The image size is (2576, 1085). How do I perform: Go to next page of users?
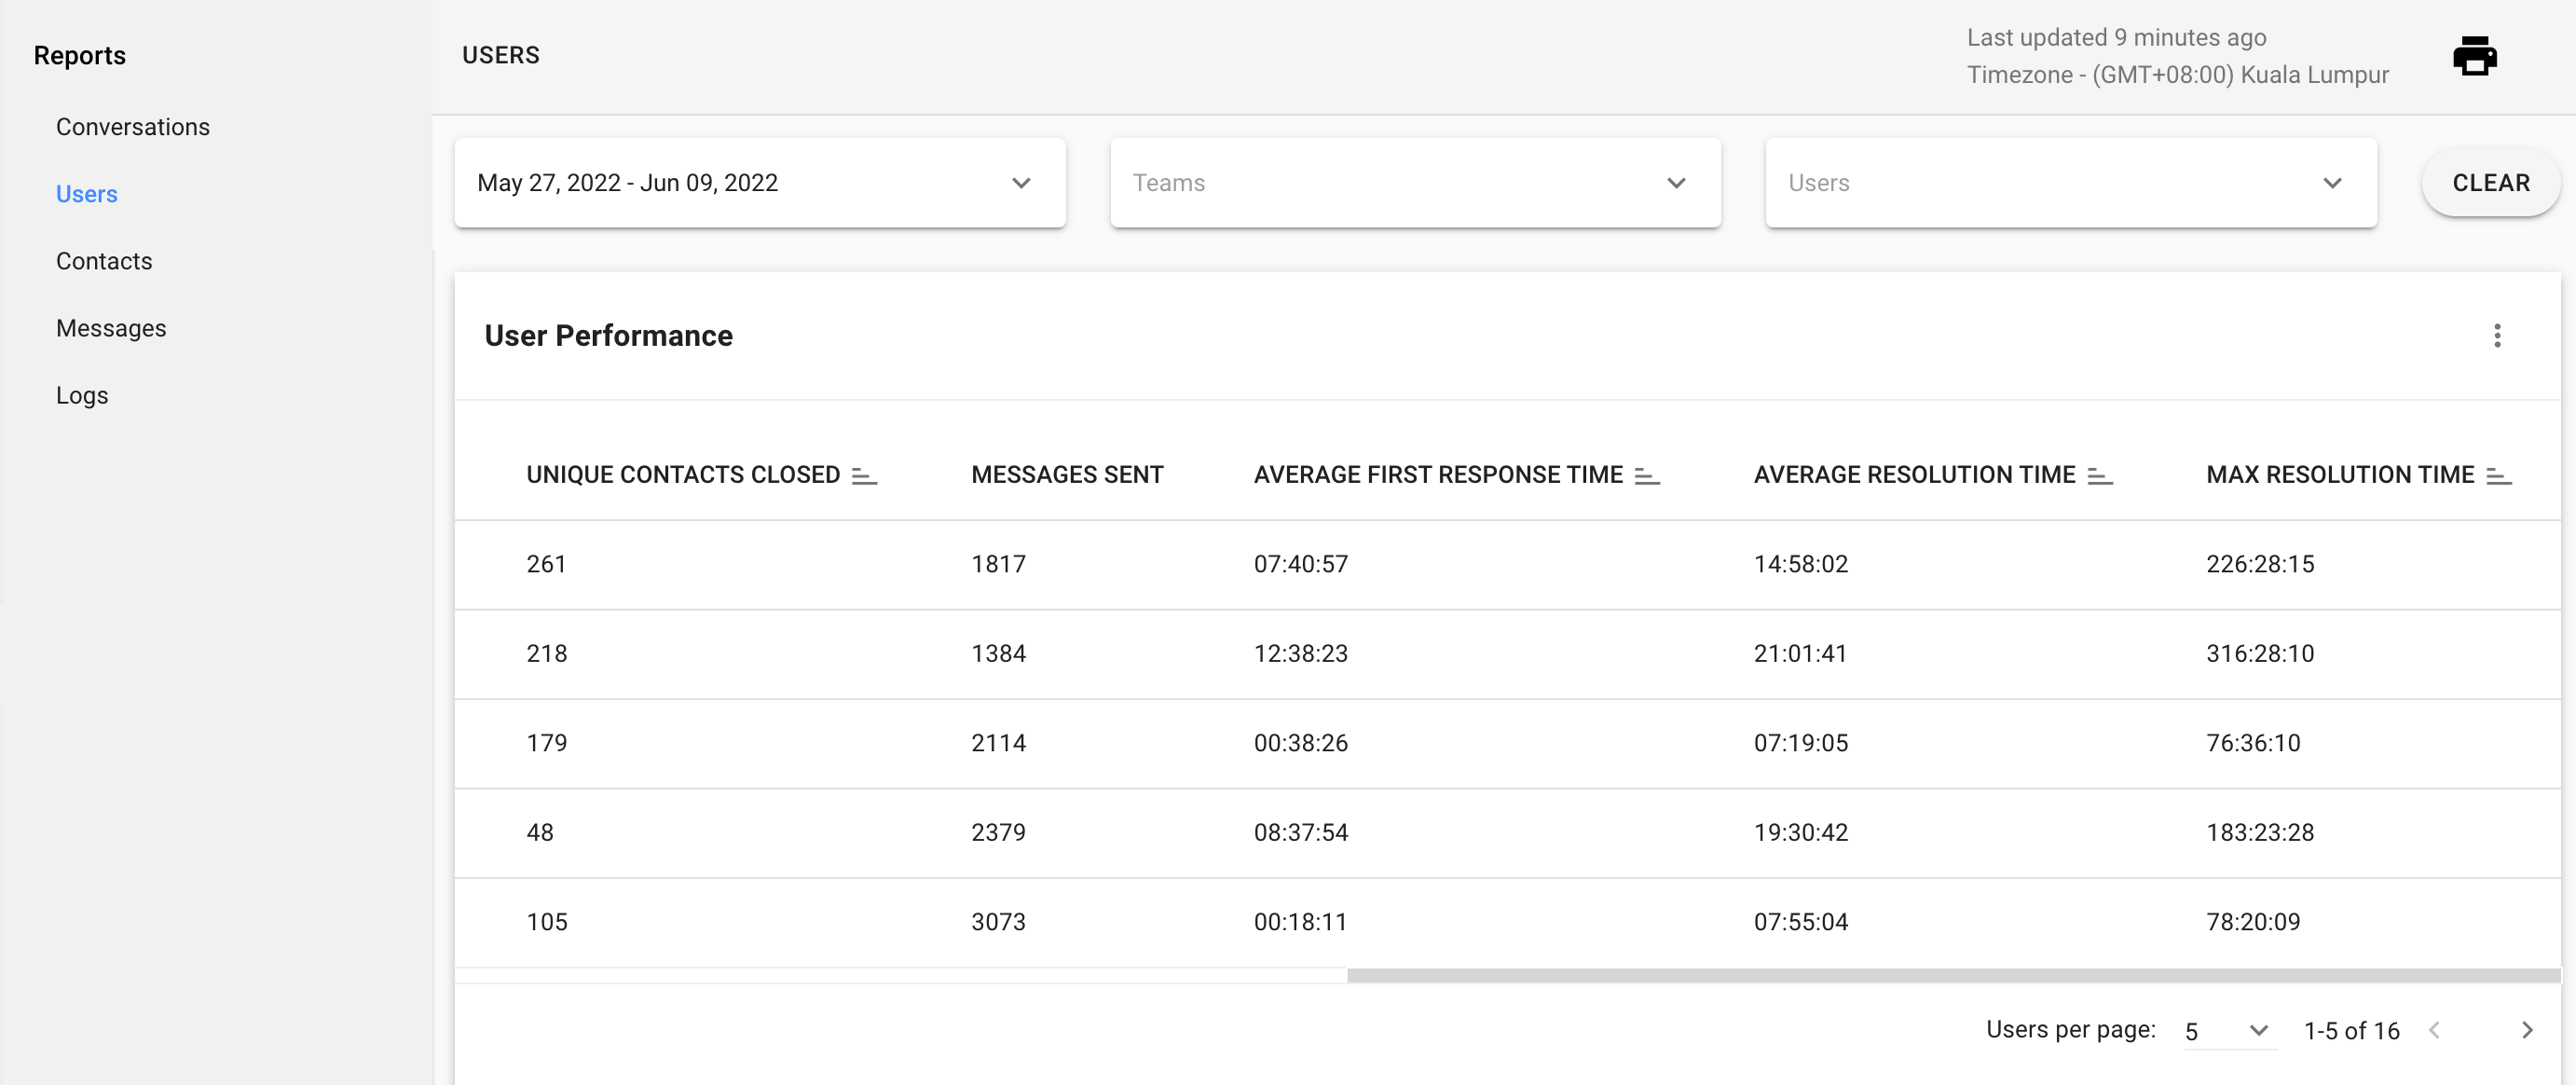(x=2527, y=1030)
